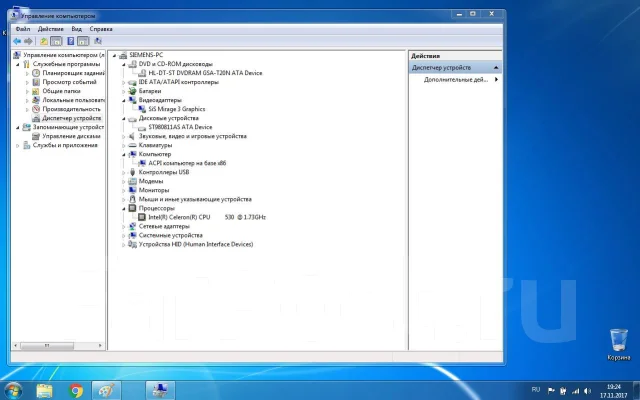640x400 pixels.
Task: Select Диспетчер устройств in the left tree
Action: tap(71, 118)
